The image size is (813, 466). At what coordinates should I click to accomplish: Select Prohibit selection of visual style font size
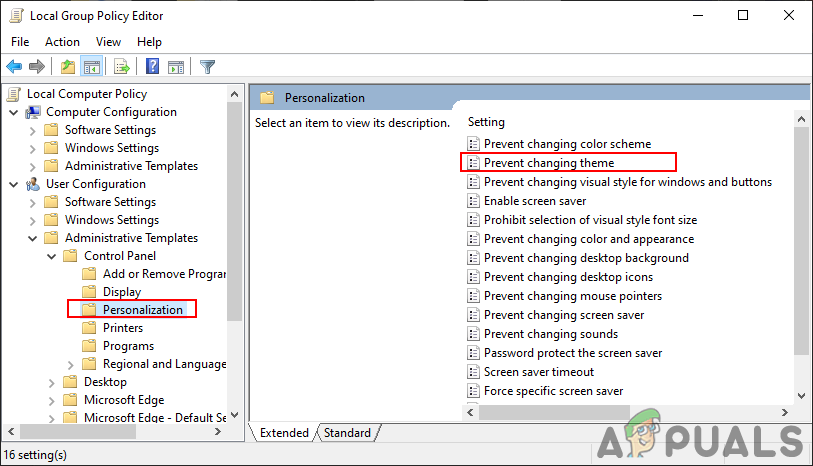point(591,220)
